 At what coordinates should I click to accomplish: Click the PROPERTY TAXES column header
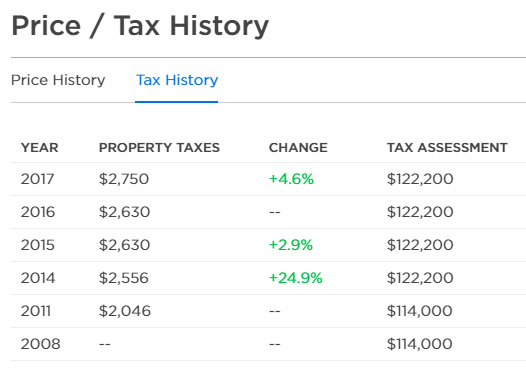click(x=159, y=148)
